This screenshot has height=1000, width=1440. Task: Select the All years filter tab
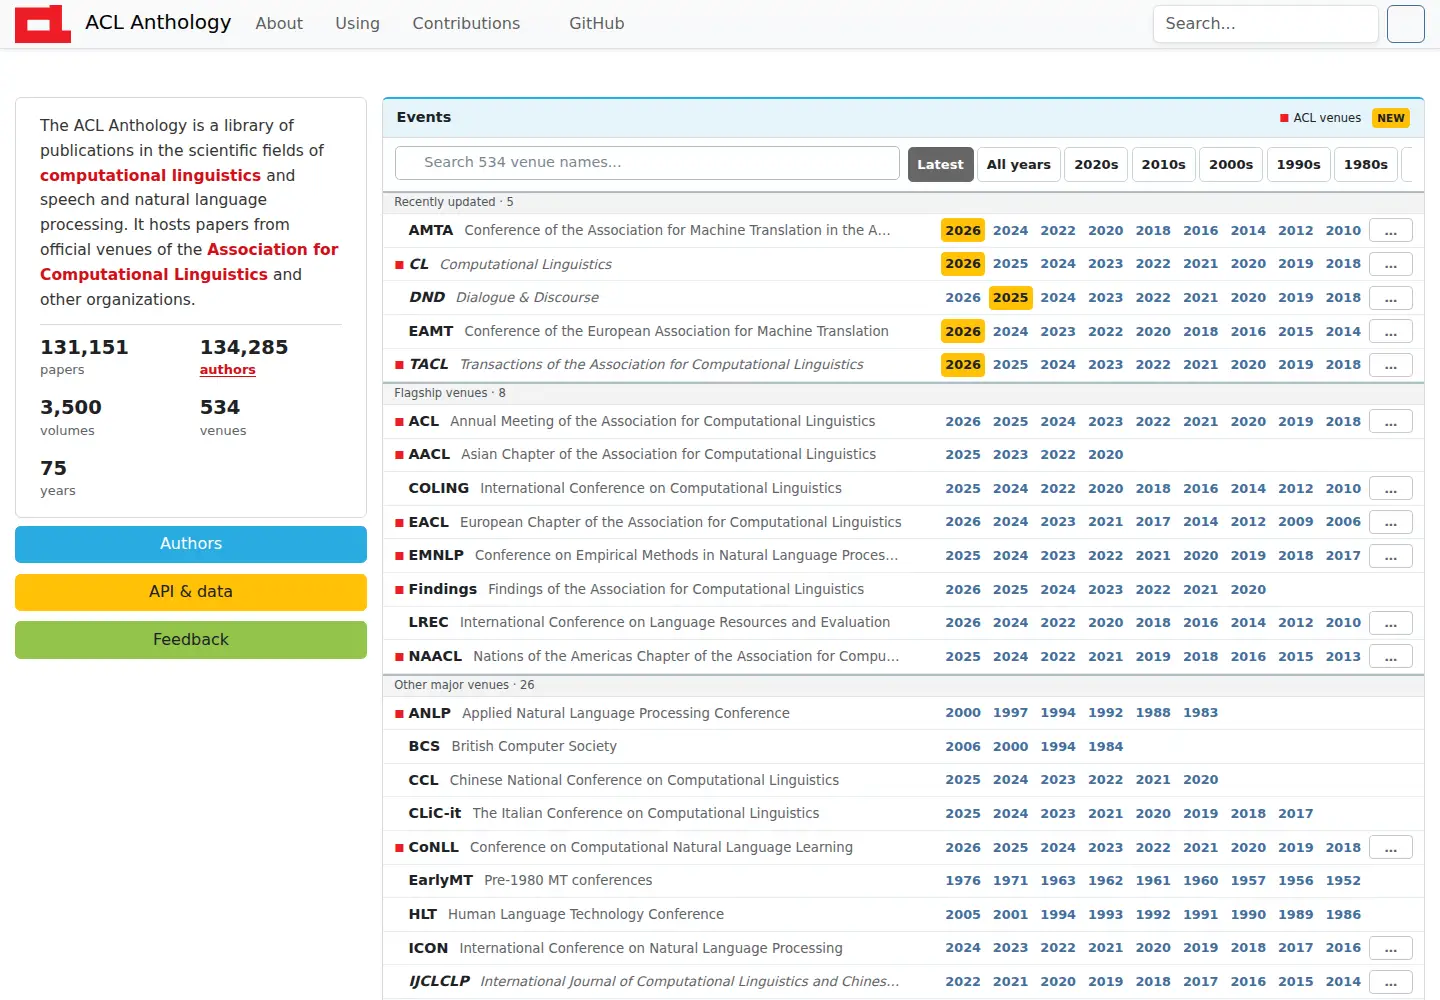click(1018, 164)
